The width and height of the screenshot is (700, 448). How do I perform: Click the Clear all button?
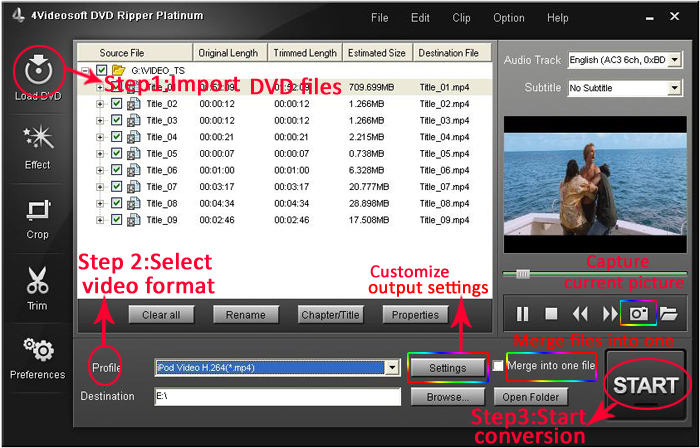pos(161,315)
